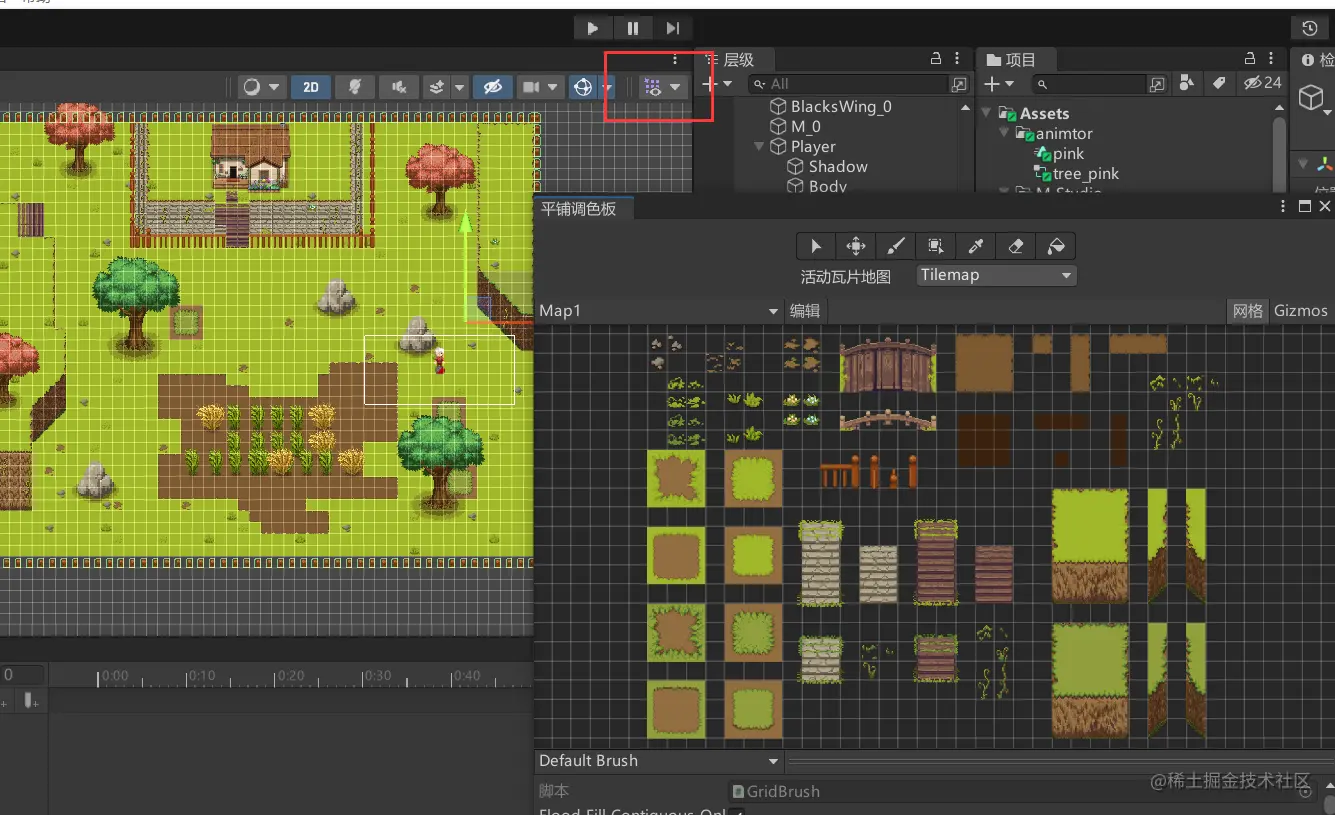Choose the flood fill bucket tool
1335x815 pixels.
coord(1056,246)
